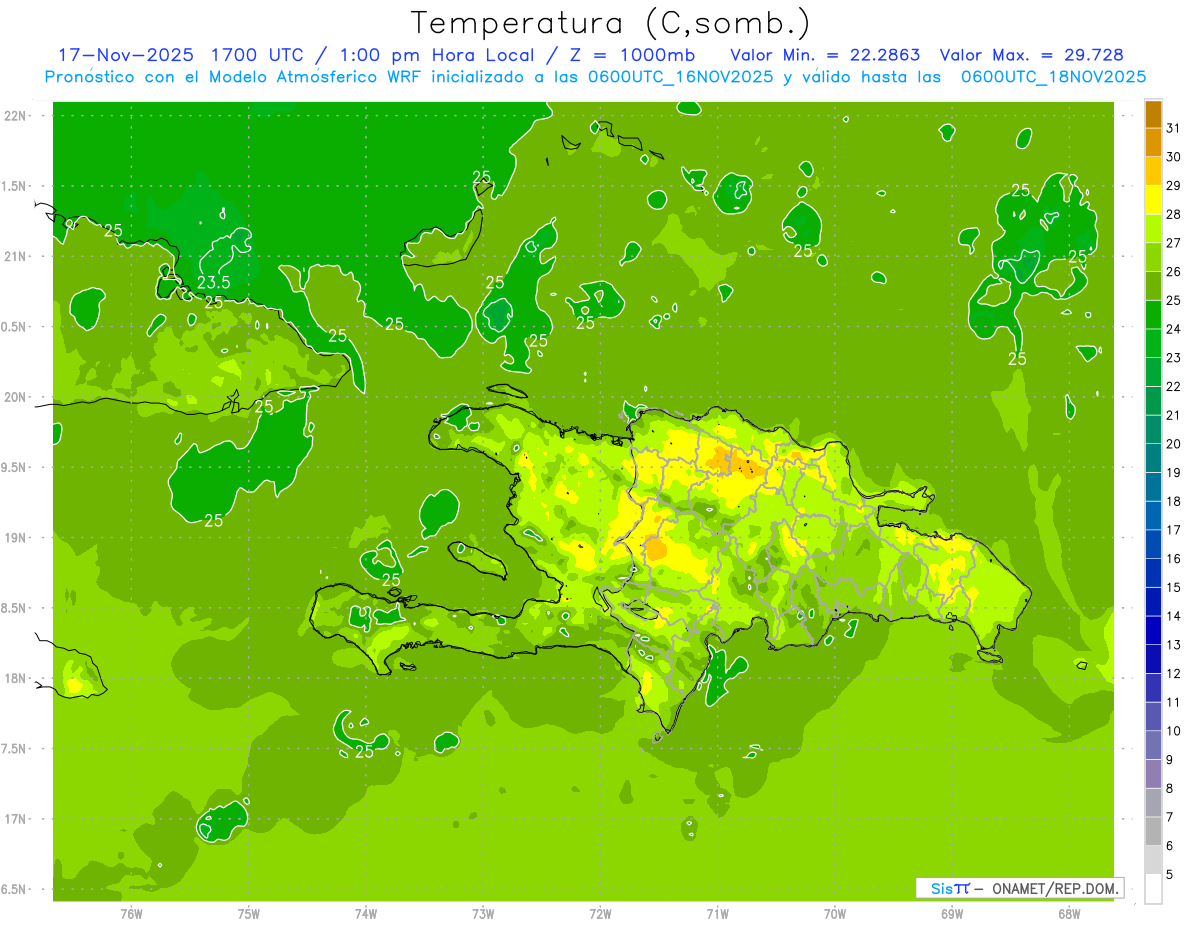The image size is (1200, 927).
Task: Click the '31' value on color scale
Action: [x=1173, y=128]
